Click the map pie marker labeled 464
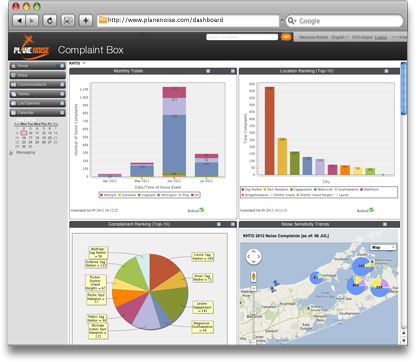This screenshot has width=416, height=362. pos(356,285)
